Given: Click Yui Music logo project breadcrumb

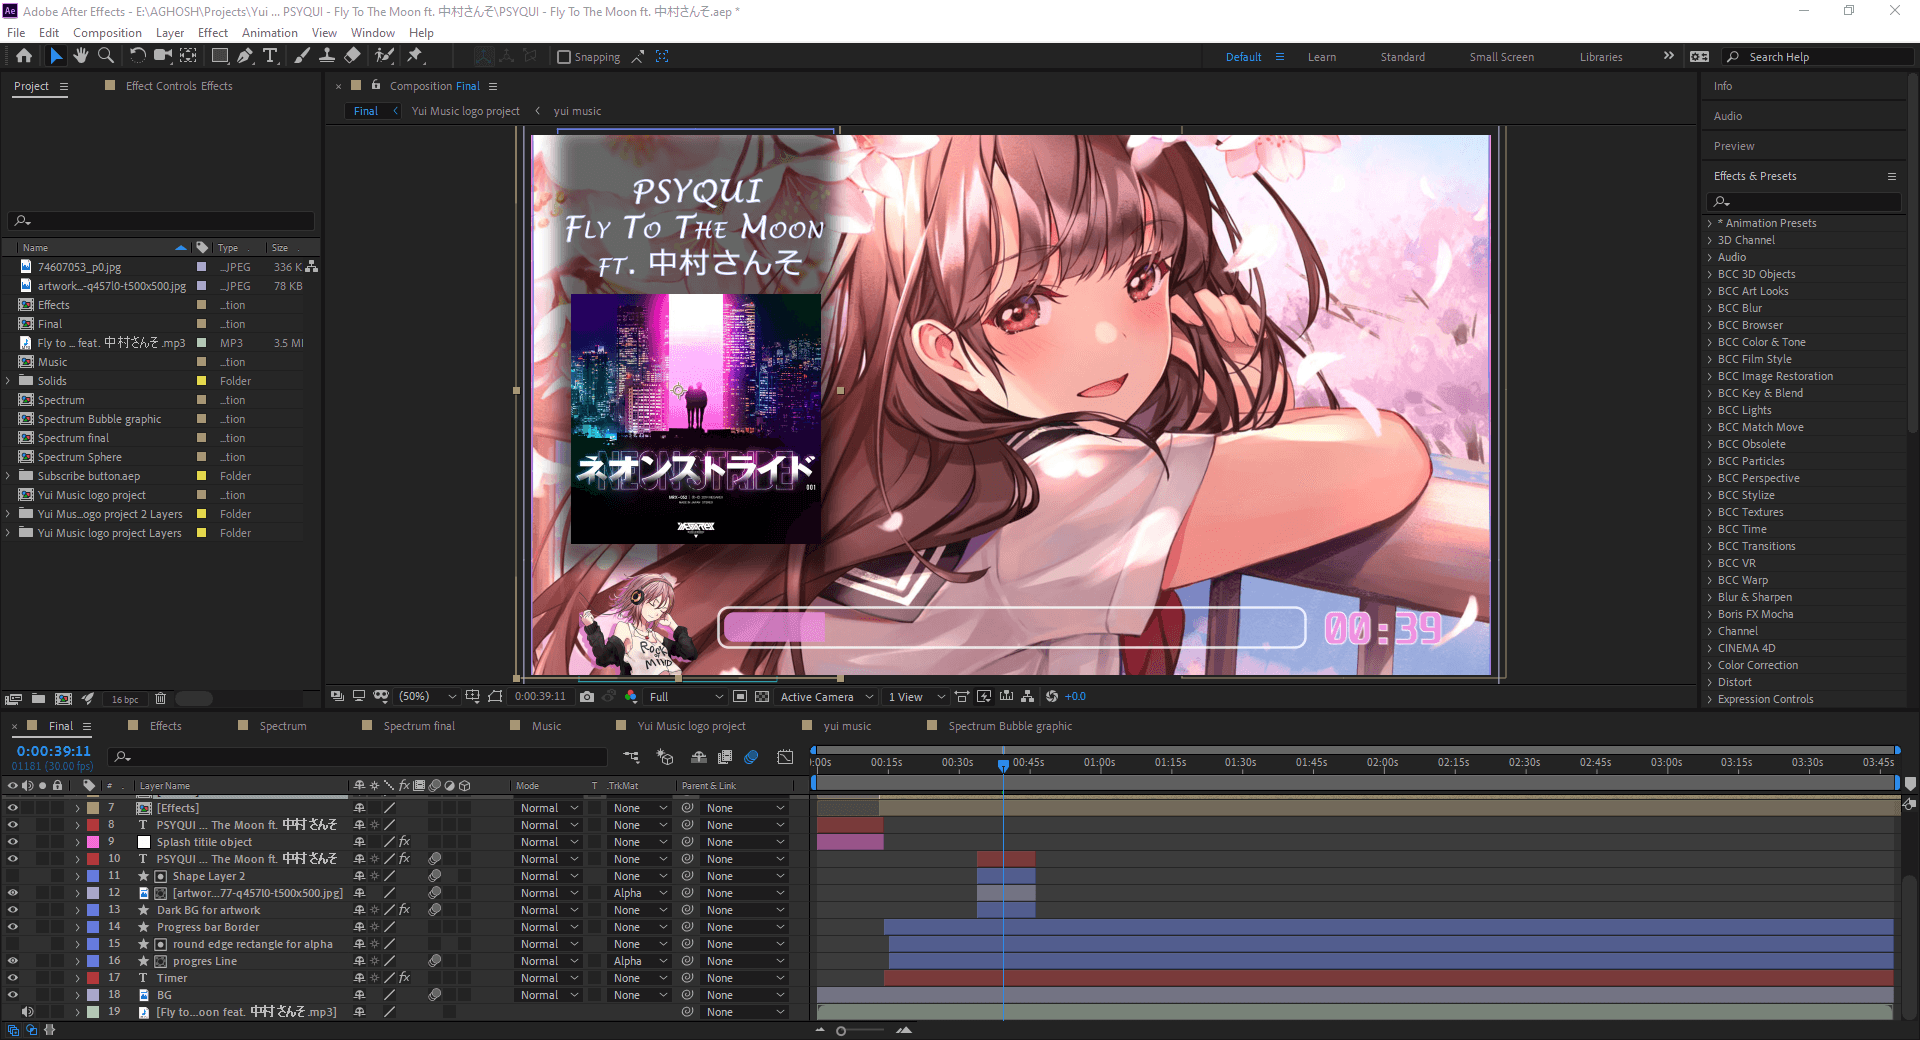Looking at the screenshot, I should pyautogui.click(x=465, y=111).
